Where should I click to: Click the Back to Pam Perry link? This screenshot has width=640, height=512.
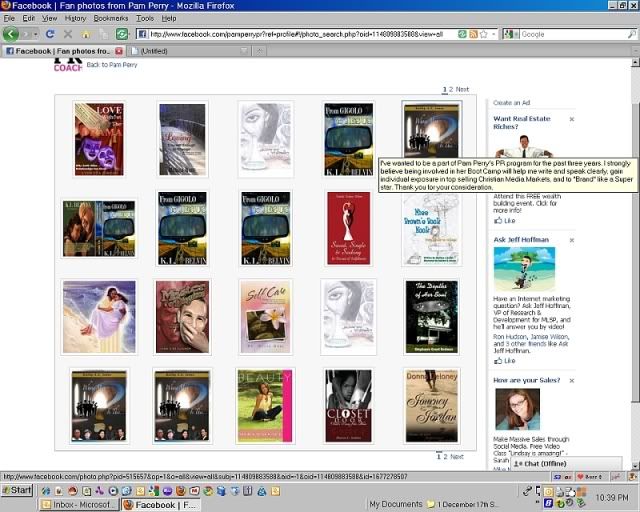pyautogui.click(x=112, y=65)
